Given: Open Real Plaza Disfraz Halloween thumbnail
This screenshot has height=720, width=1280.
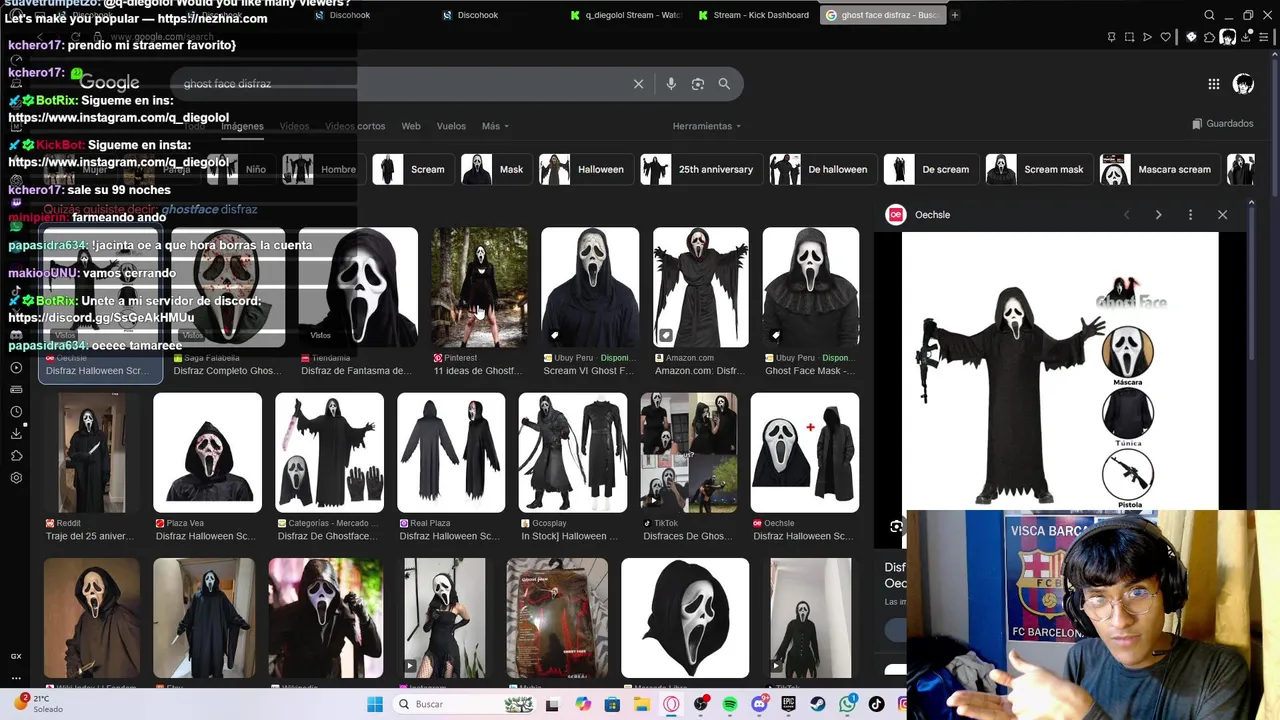Looking at the screenshot, I should pyautogui.click(x=451, y=452).
